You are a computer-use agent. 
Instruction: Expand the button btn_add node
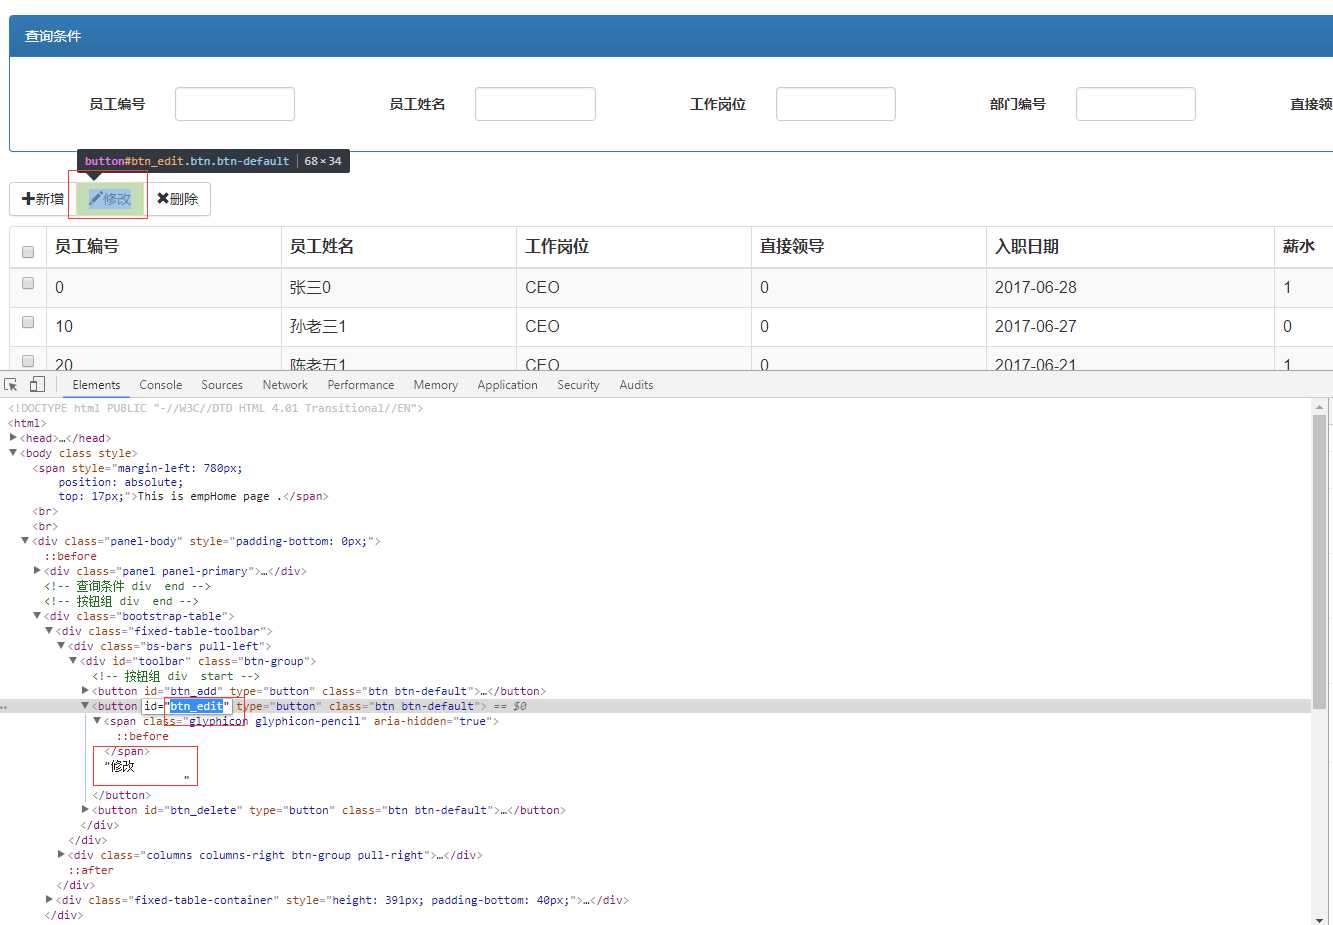click(85, 691)
